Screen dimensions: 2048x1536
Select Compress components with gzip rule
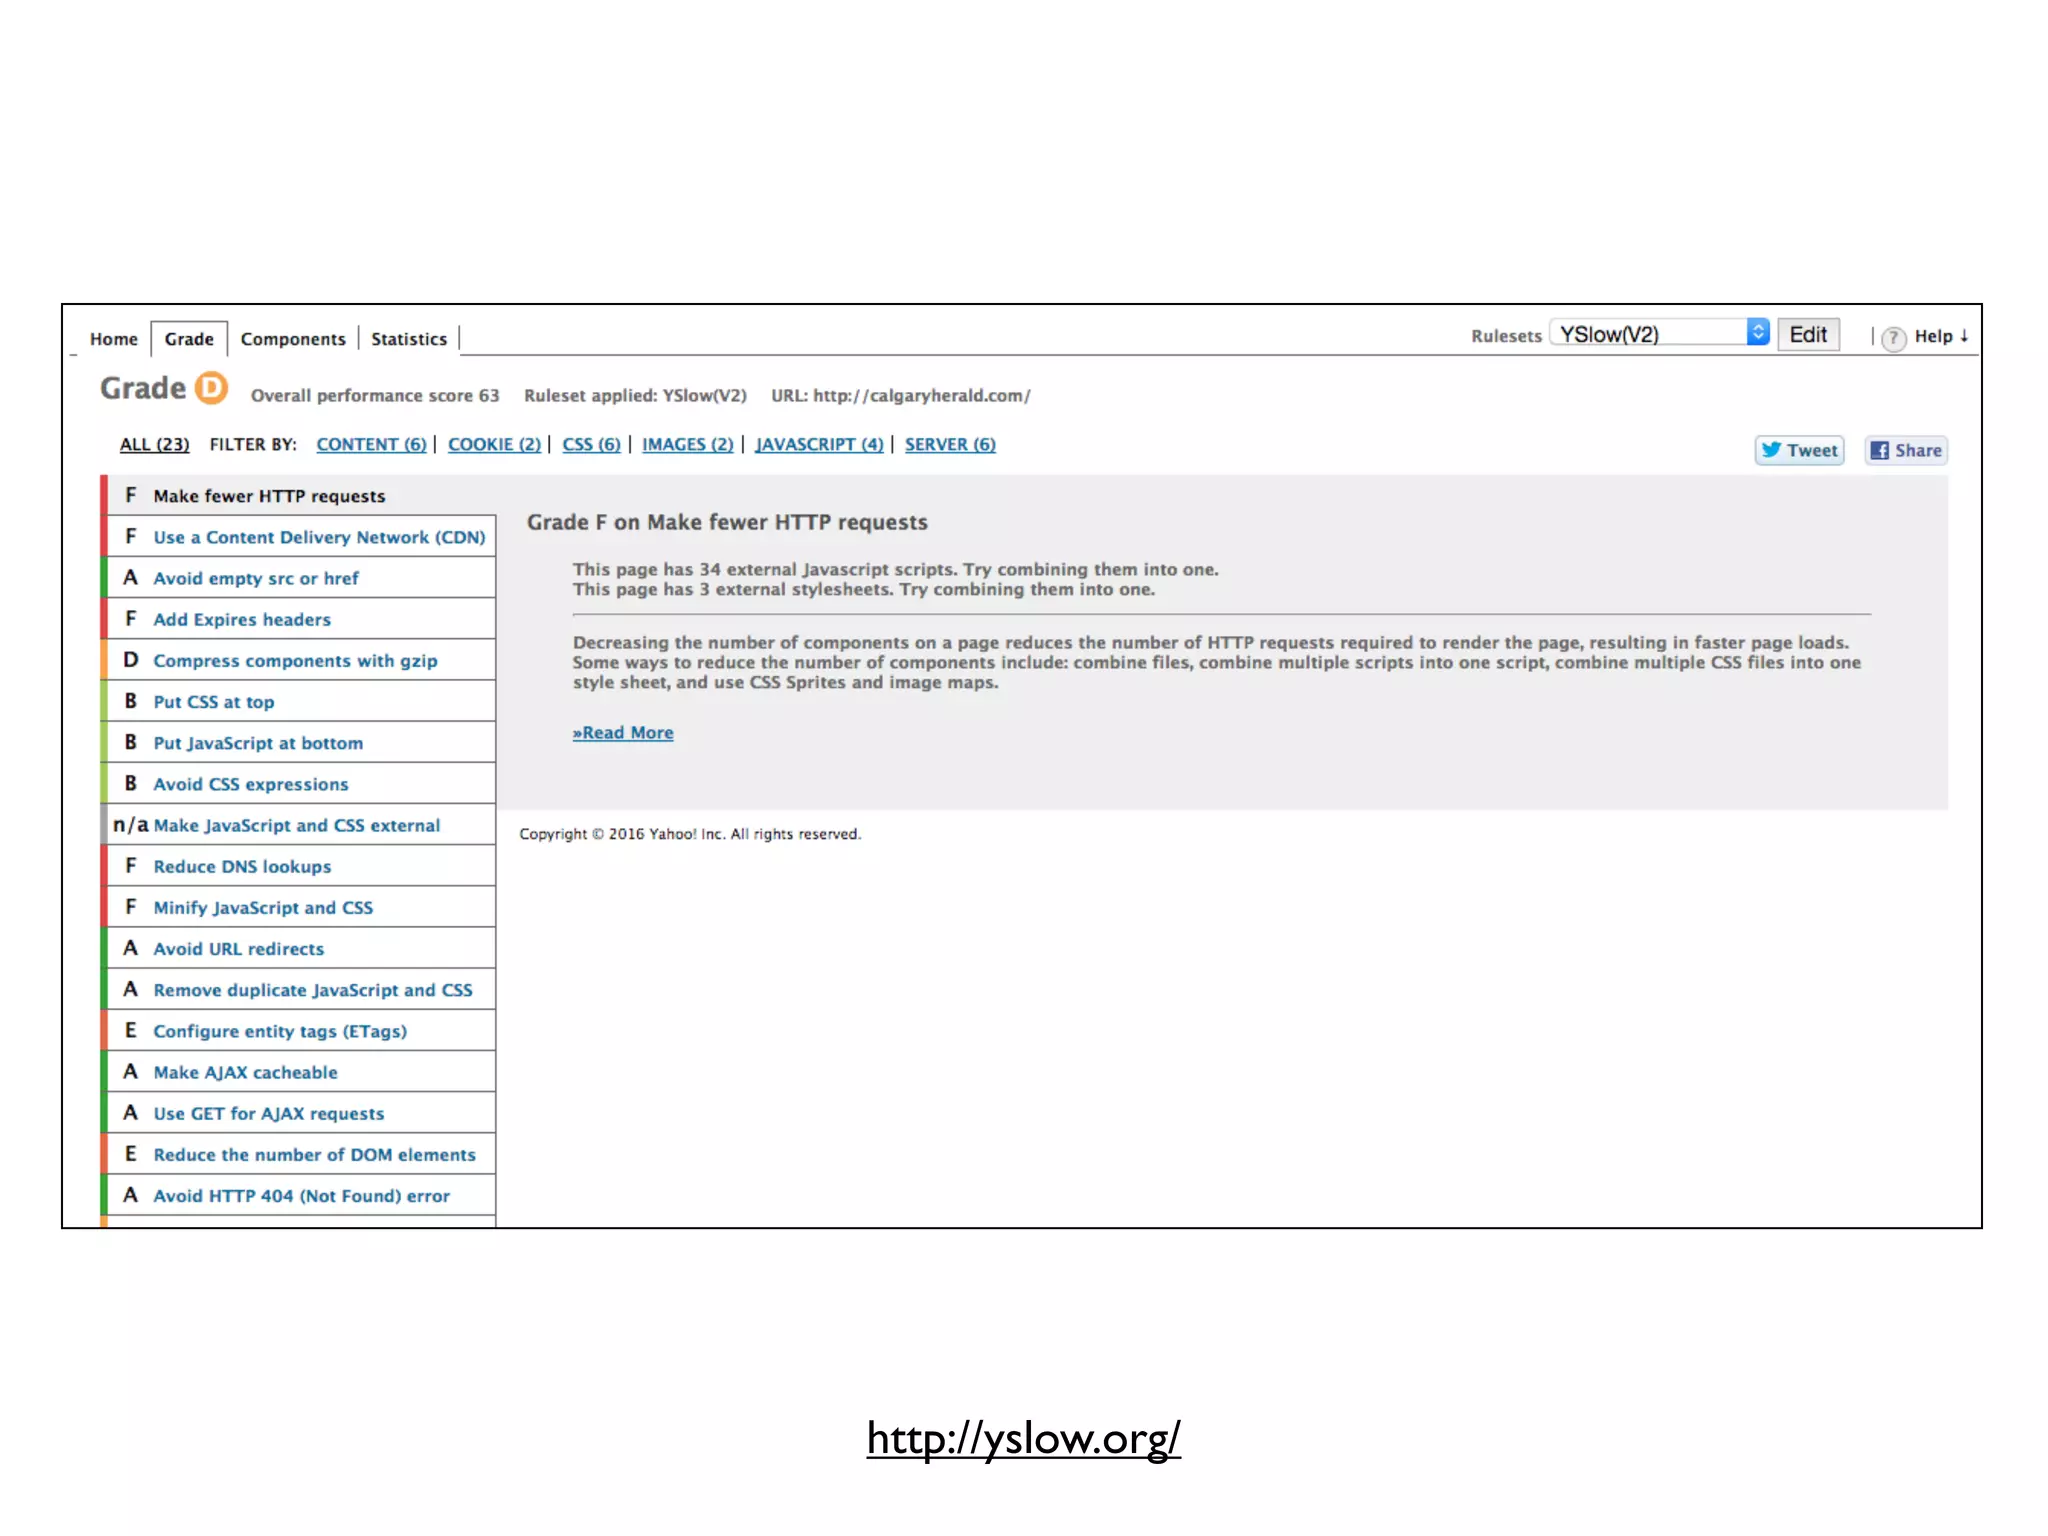click(x=300, y=660)
